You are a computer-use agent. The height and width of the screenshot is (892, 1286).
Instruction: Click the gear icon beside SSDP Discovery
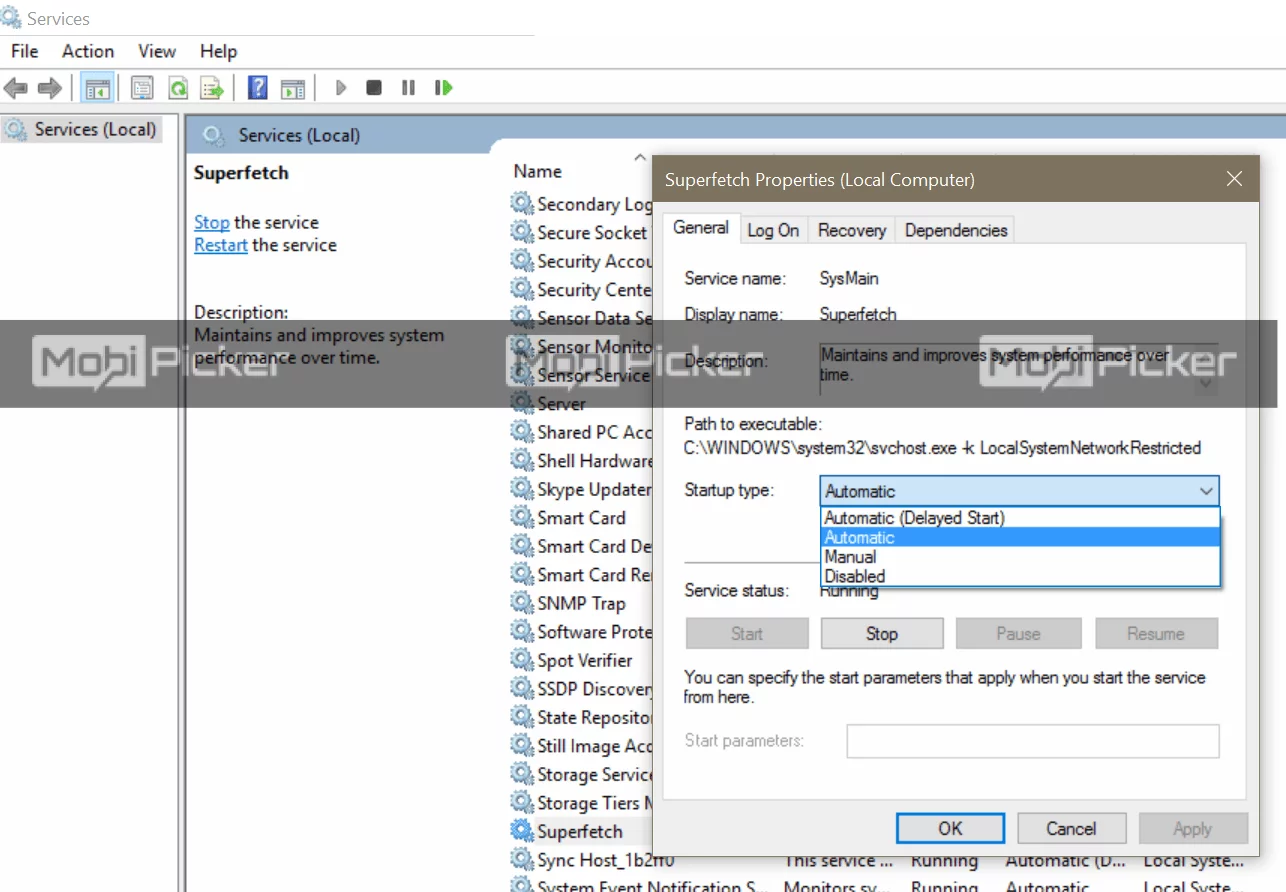522,689
